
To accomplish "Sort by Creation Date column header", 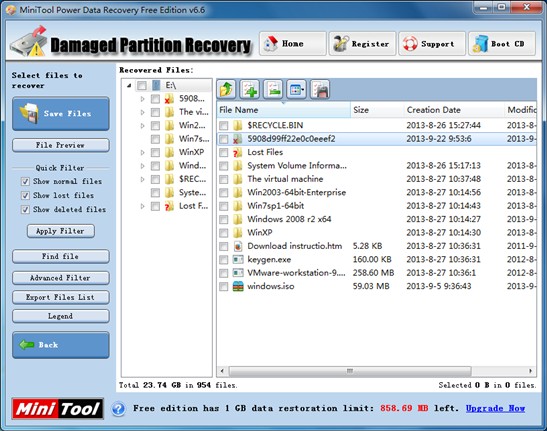I will click(454, 110).
